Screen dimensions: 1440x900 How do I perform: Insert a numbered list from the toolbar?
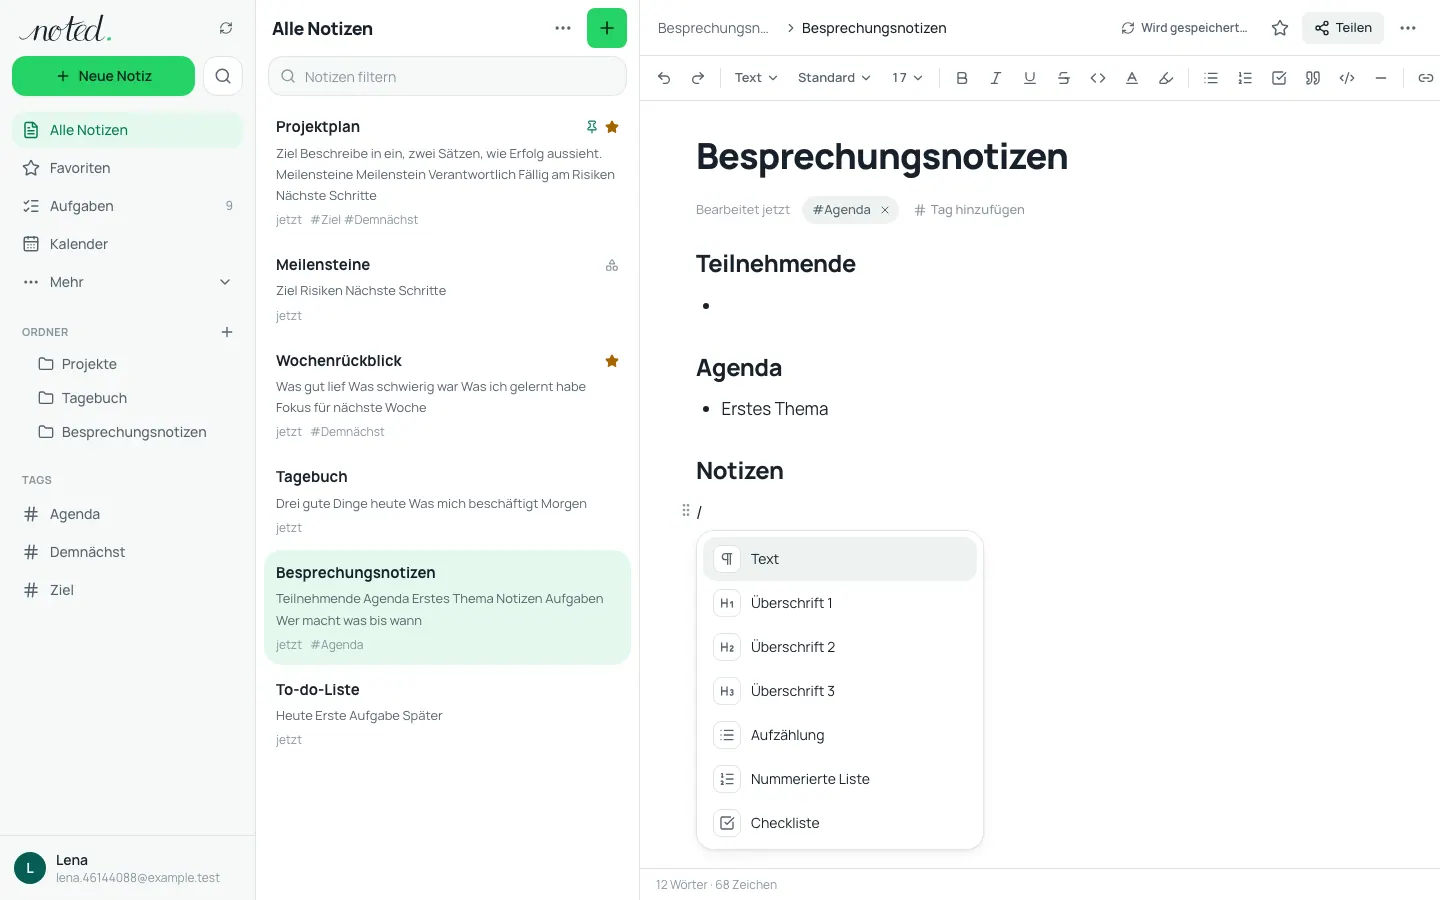coord(1245,78)
